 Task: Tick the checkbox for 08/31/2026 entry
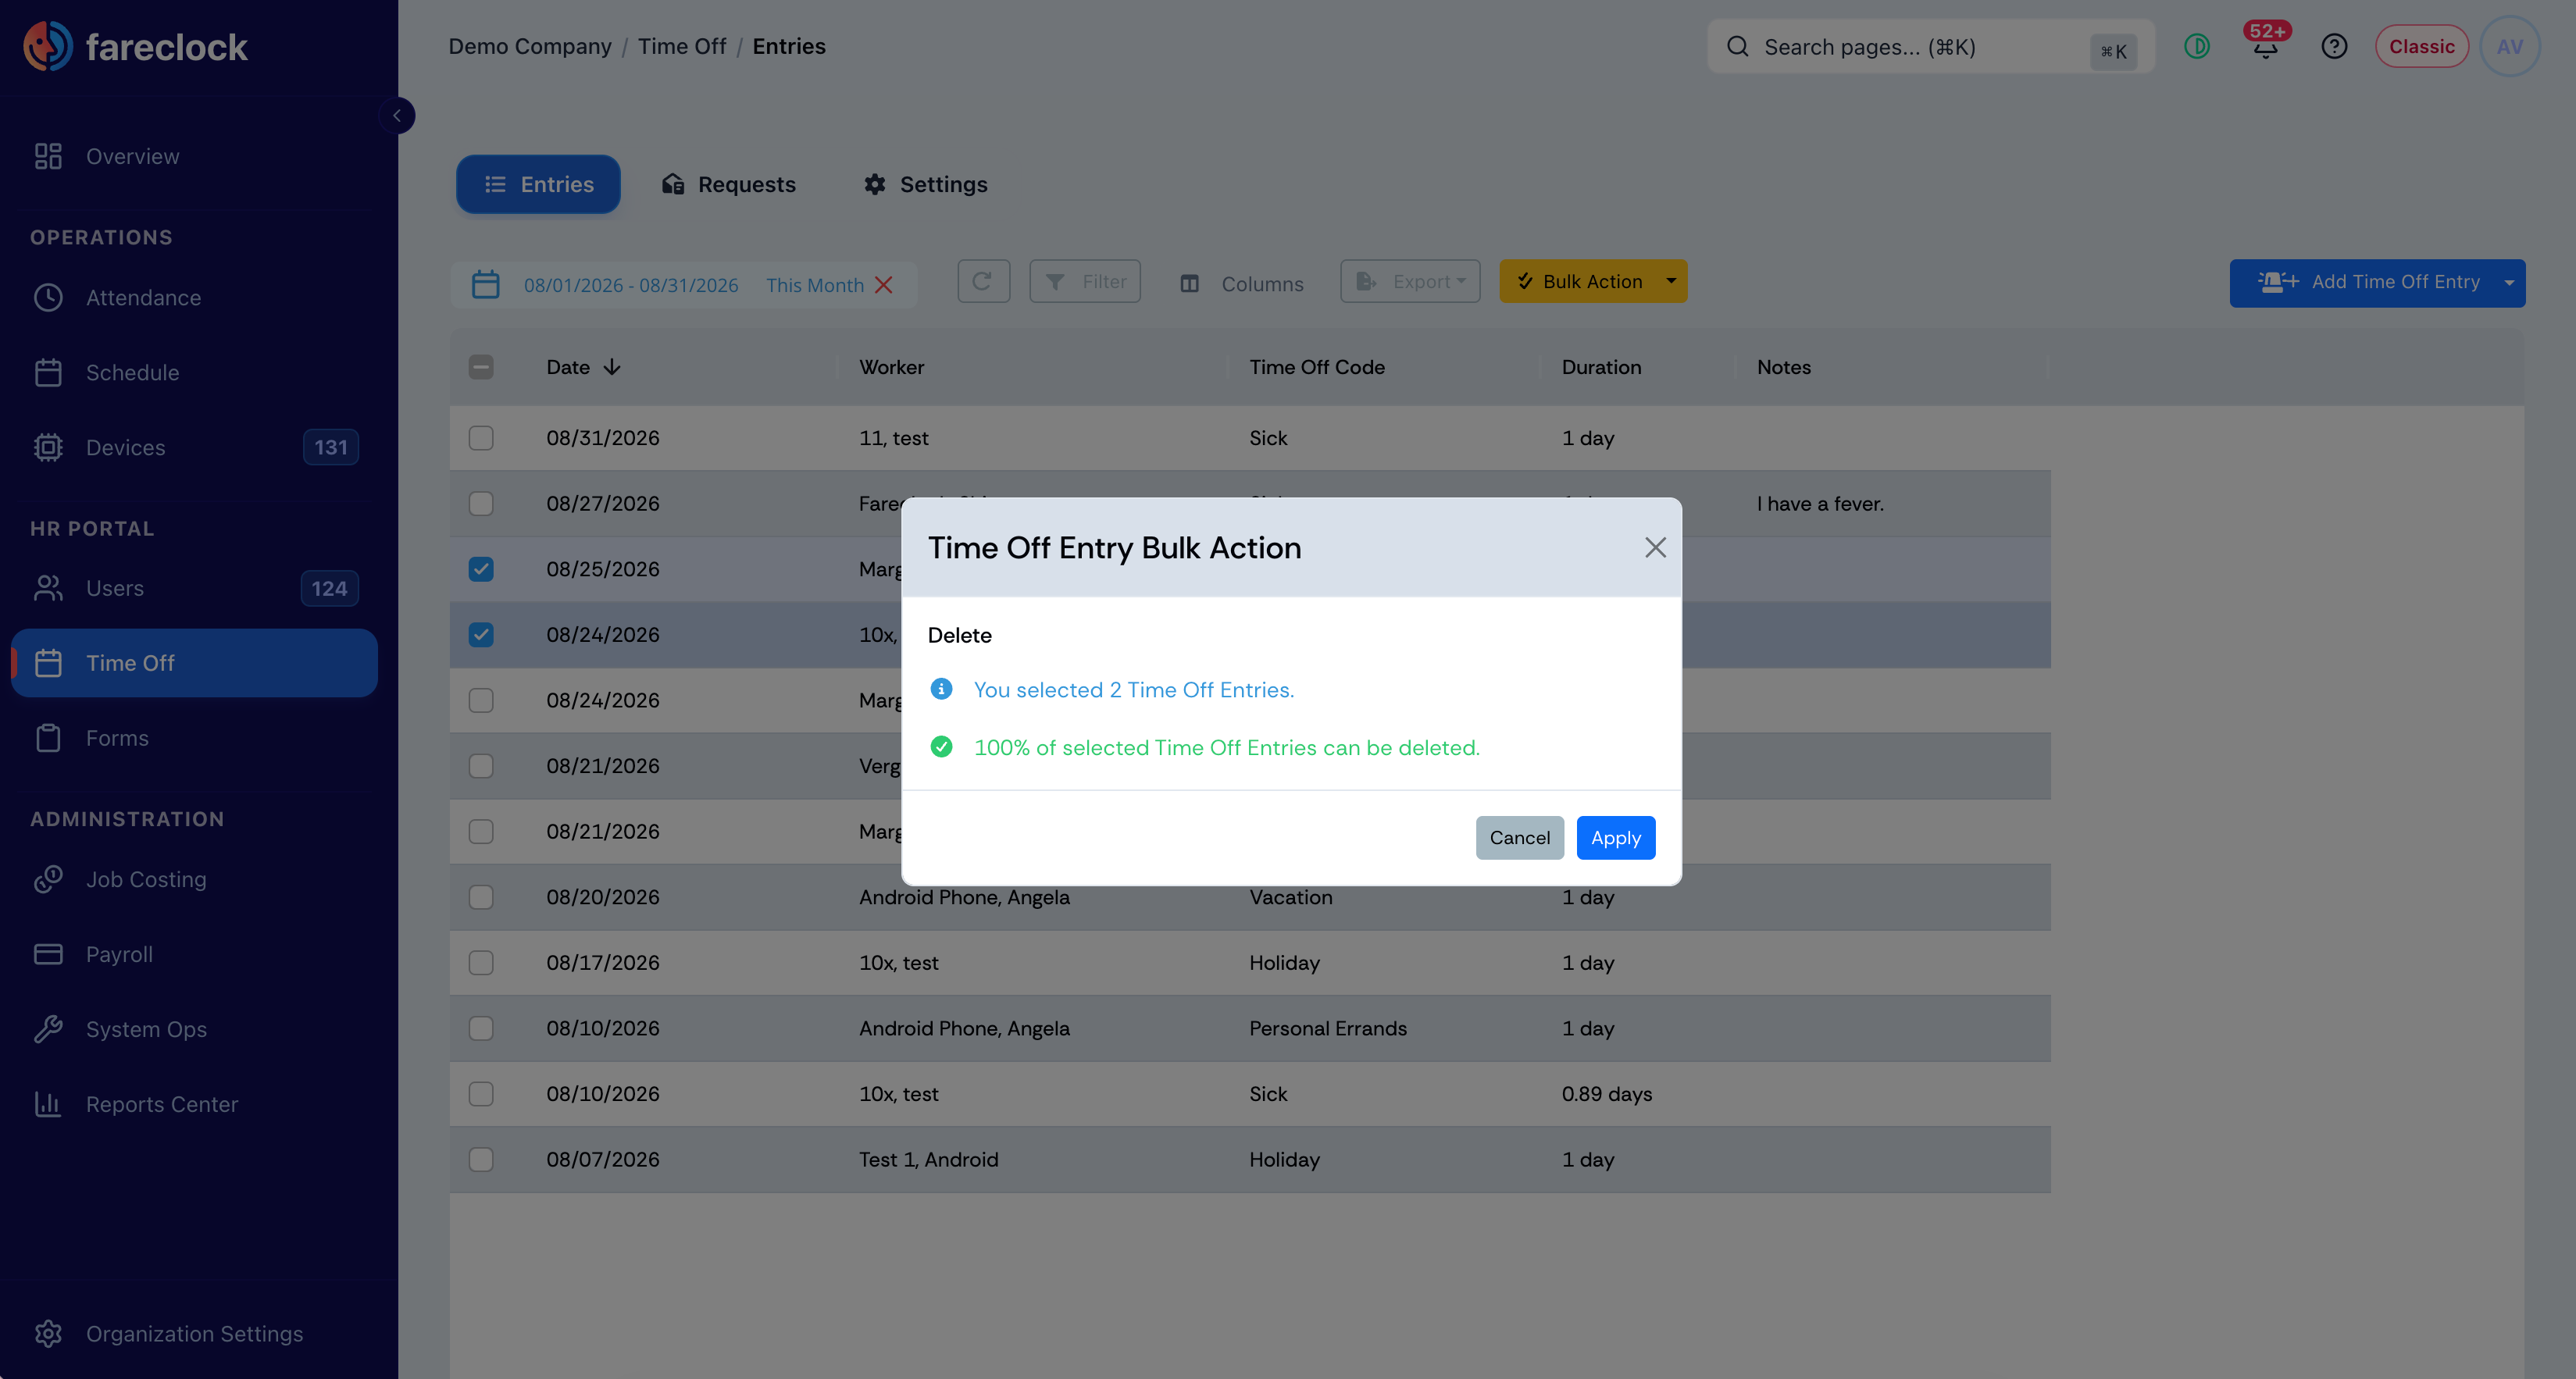481,438
